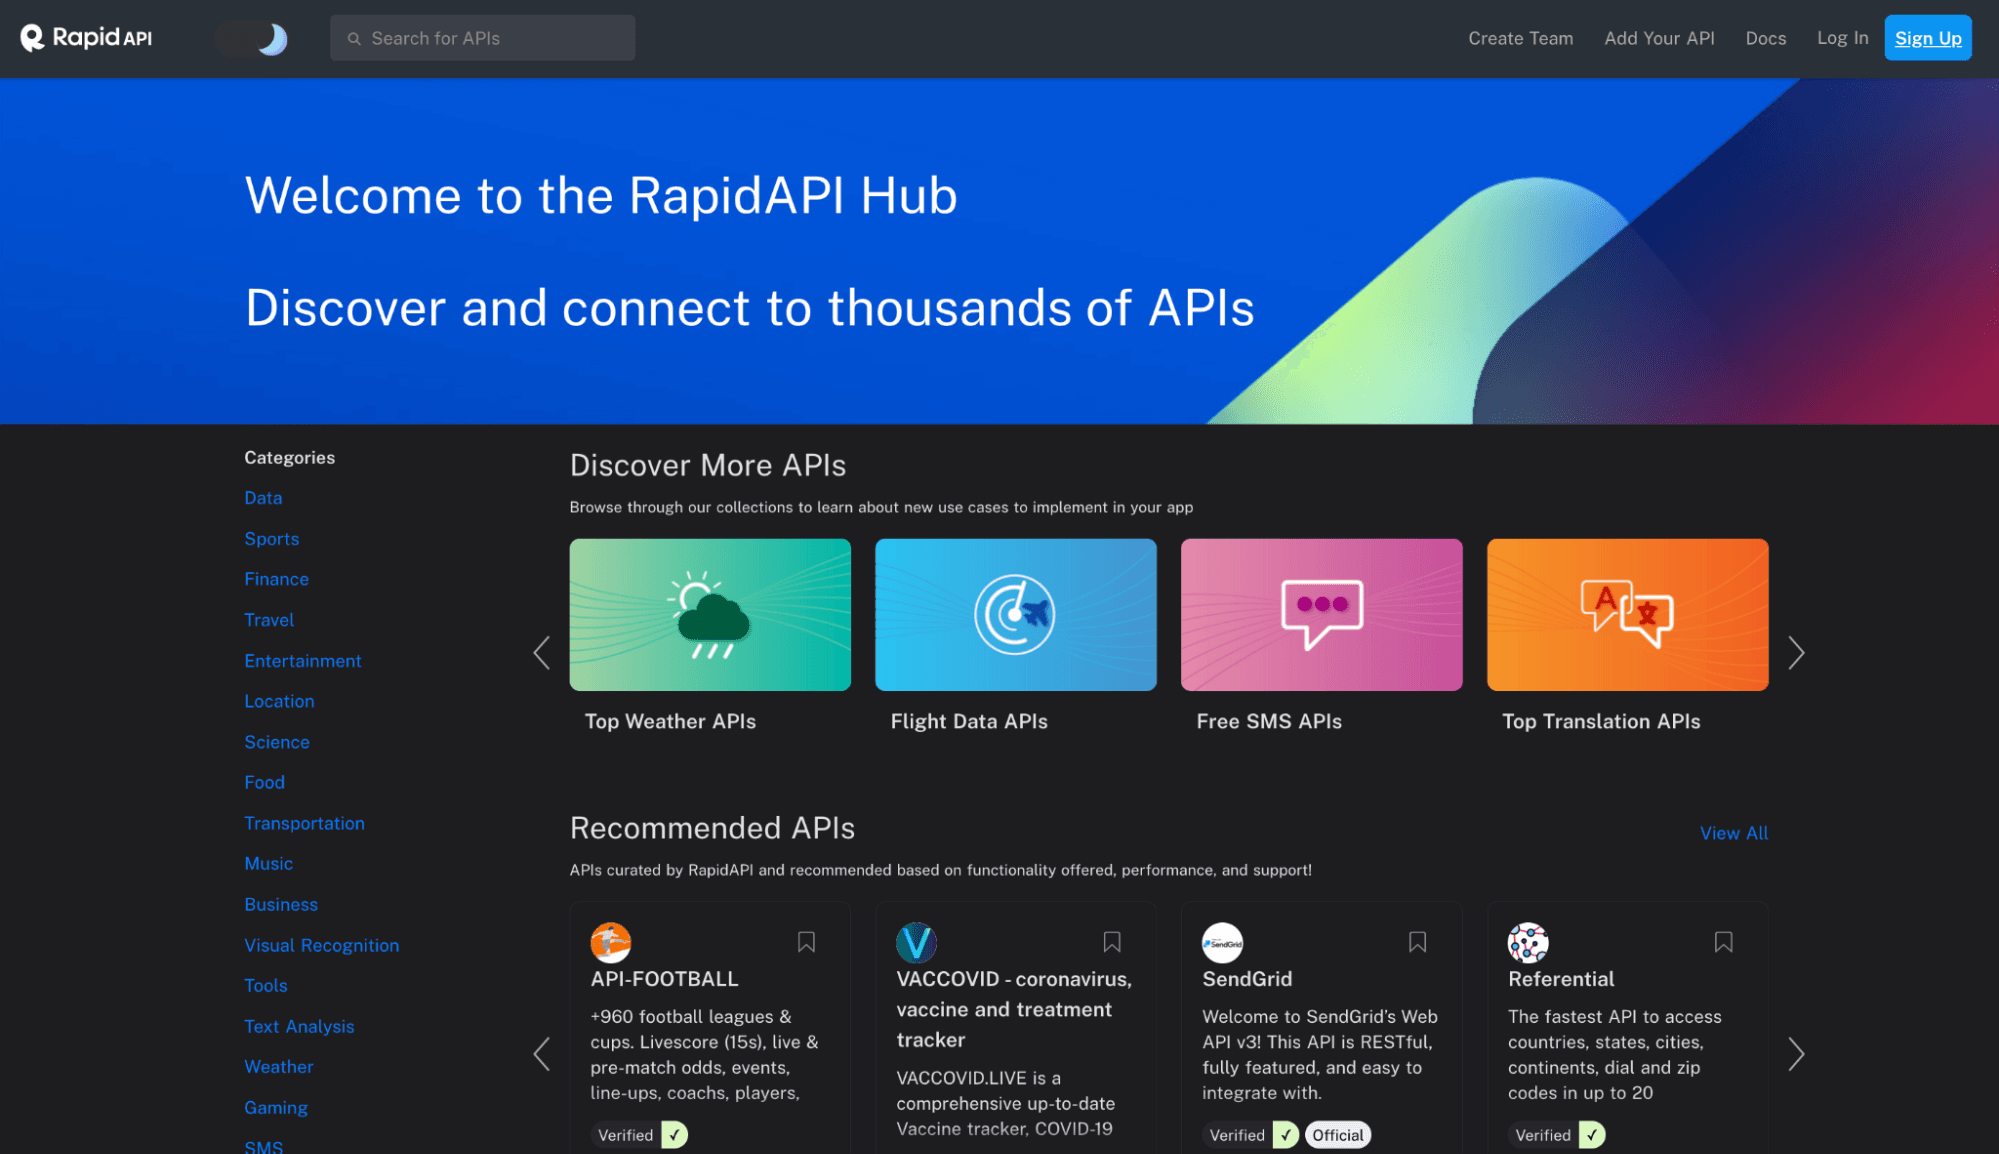This screenshot has height=1154, width=1999.
Task: Open the Referential title
Action: point(1561,979)
